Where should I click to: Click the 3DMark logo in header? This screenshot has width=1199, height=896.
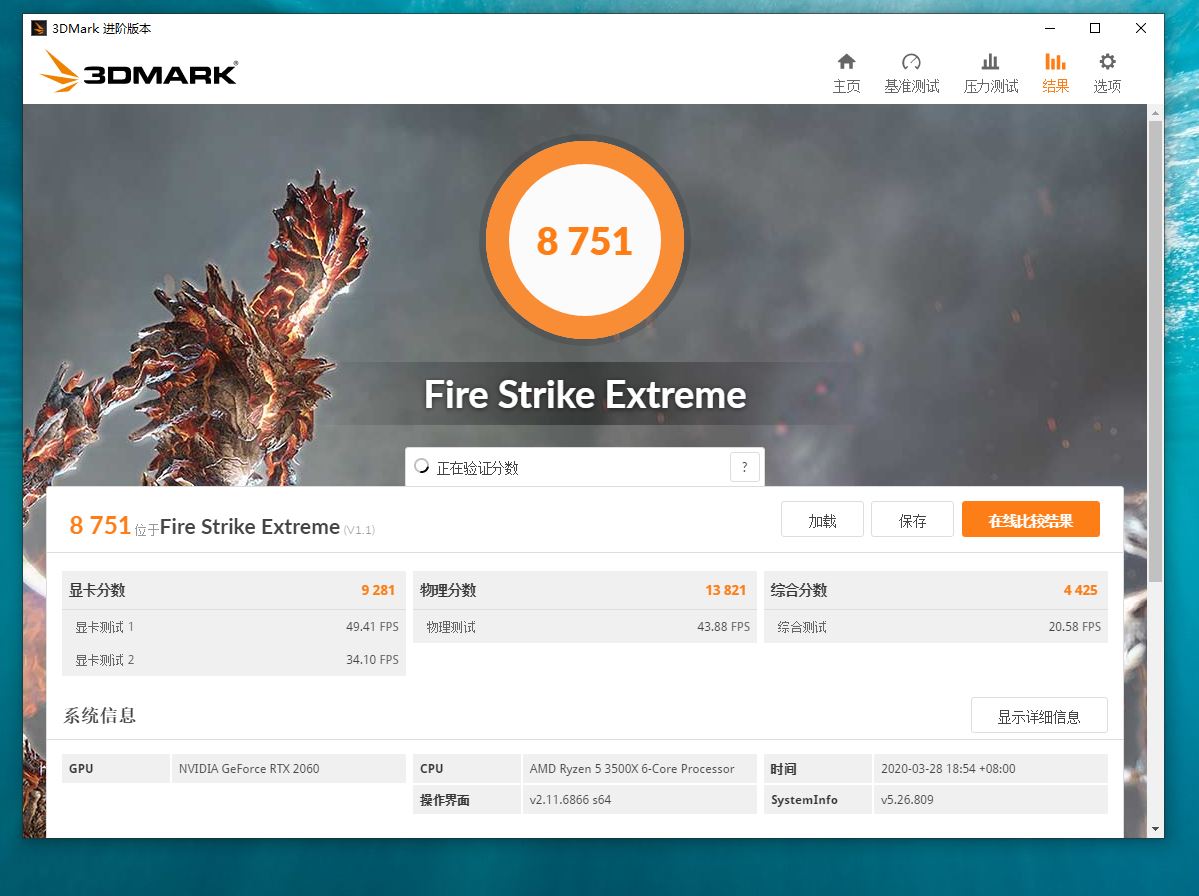point(138,72)
